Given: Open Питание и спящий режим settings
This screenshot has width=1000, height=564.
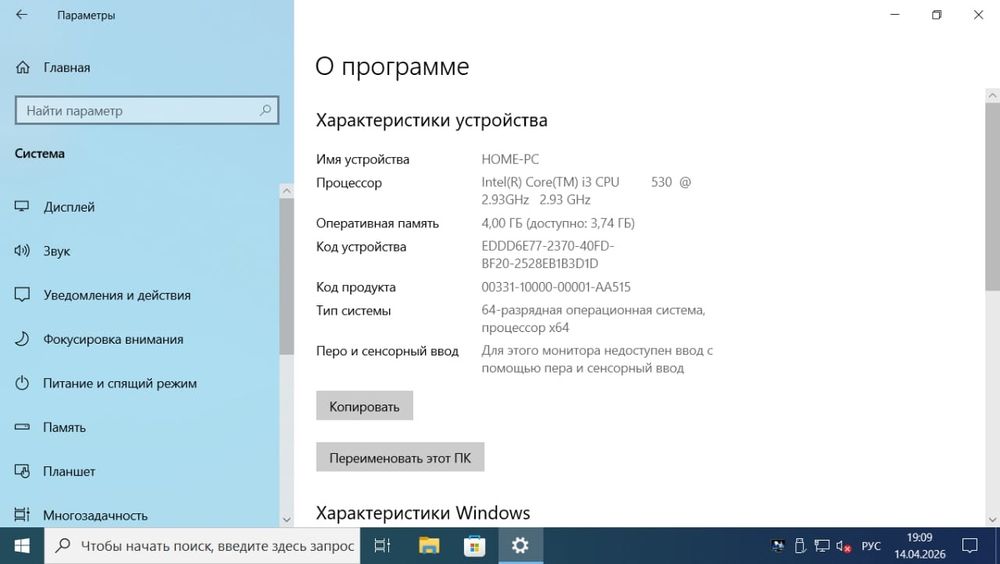Looking at the screenshot, I should pos(105,383).
